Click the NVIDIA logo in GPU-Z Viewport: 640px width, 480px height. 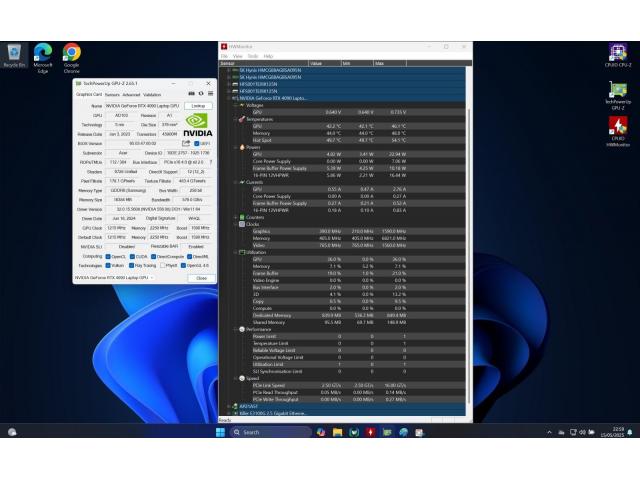click(198, 125)
